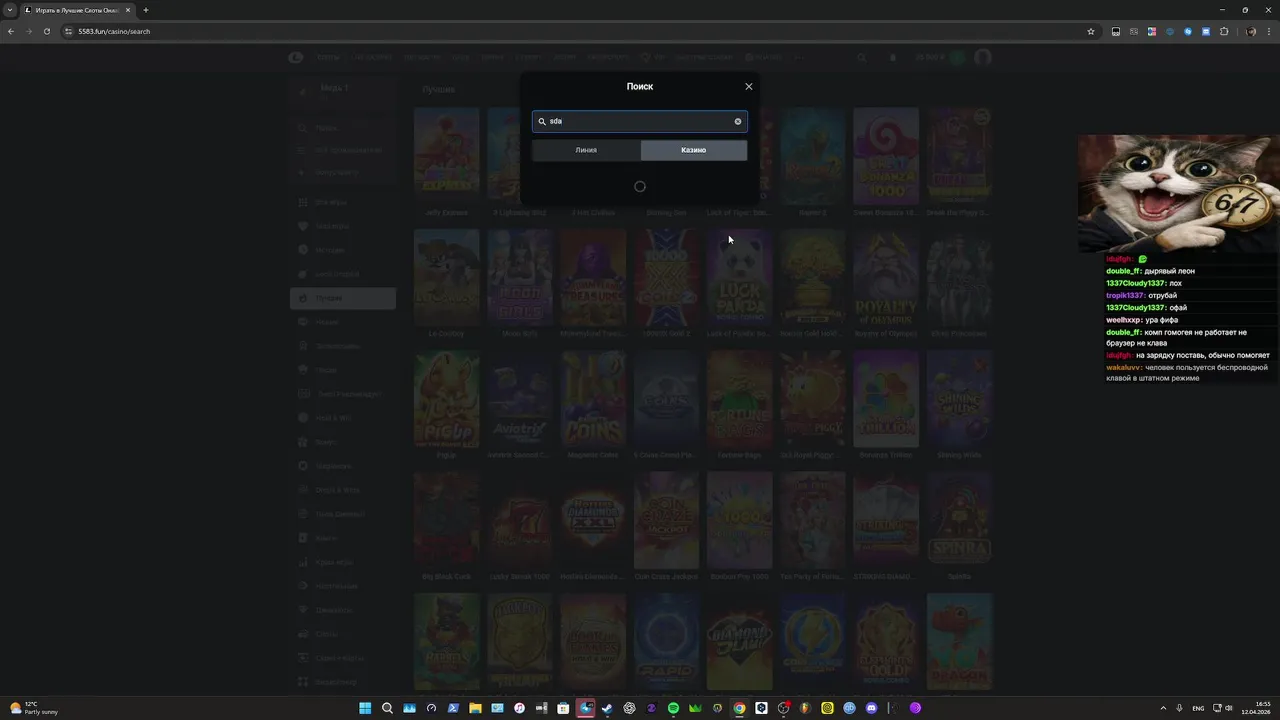Open File Explorer from the taskbar
The width and height of the screenshot is (1280, 720).
(475, 708)
